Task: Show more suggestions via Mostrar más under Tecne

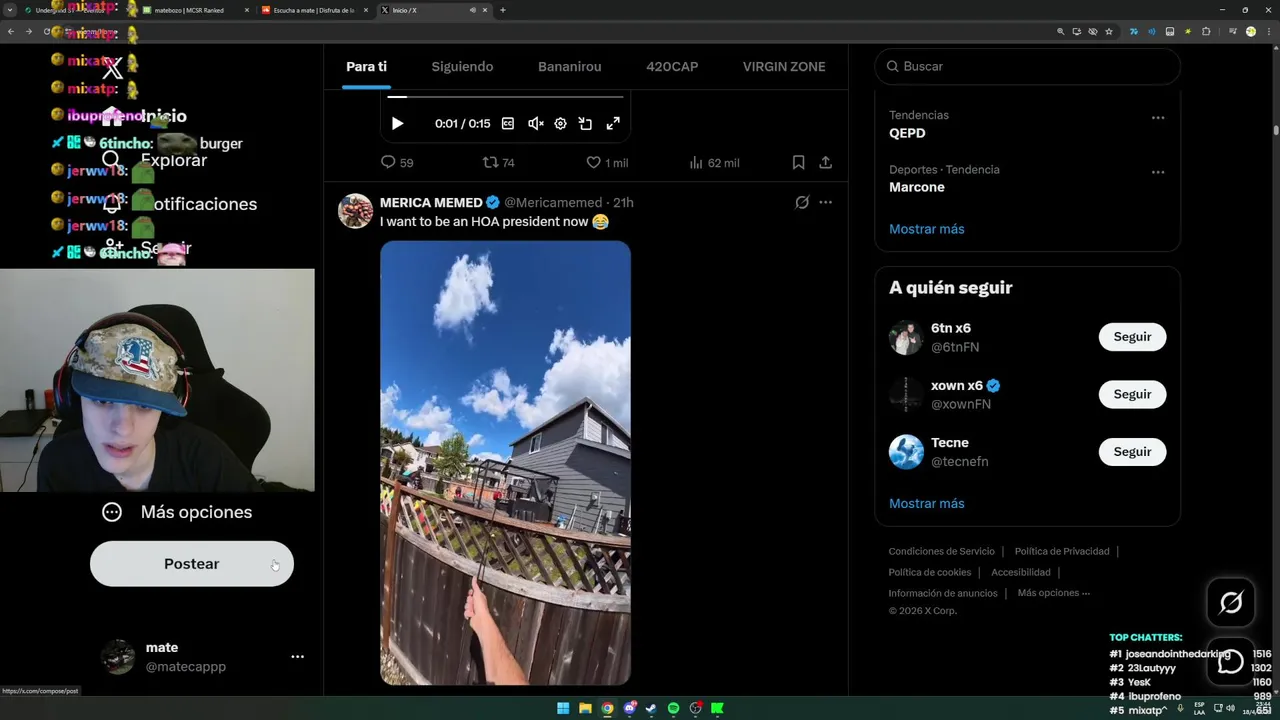Action: point(927,503)
